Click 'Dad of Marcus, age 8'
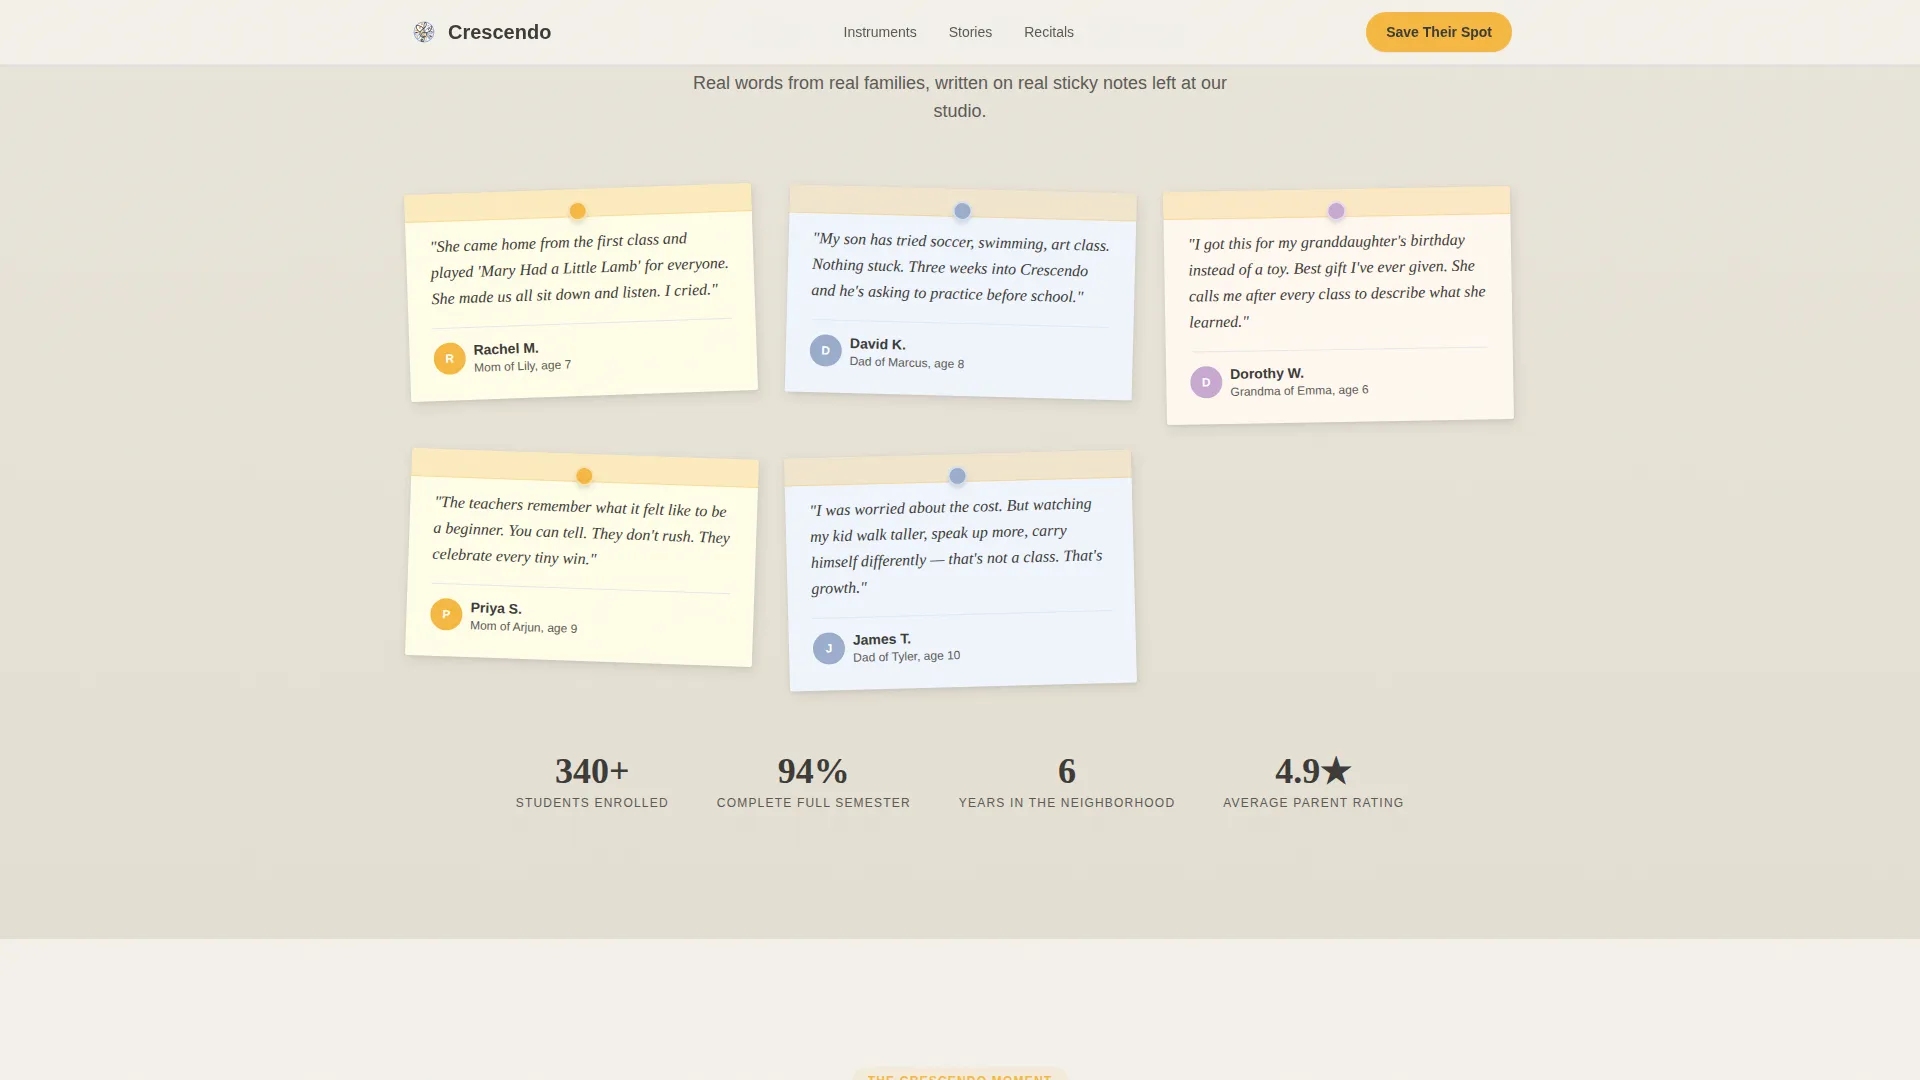This screenshot has width=1920, height=1080. [x=906, y=362]
